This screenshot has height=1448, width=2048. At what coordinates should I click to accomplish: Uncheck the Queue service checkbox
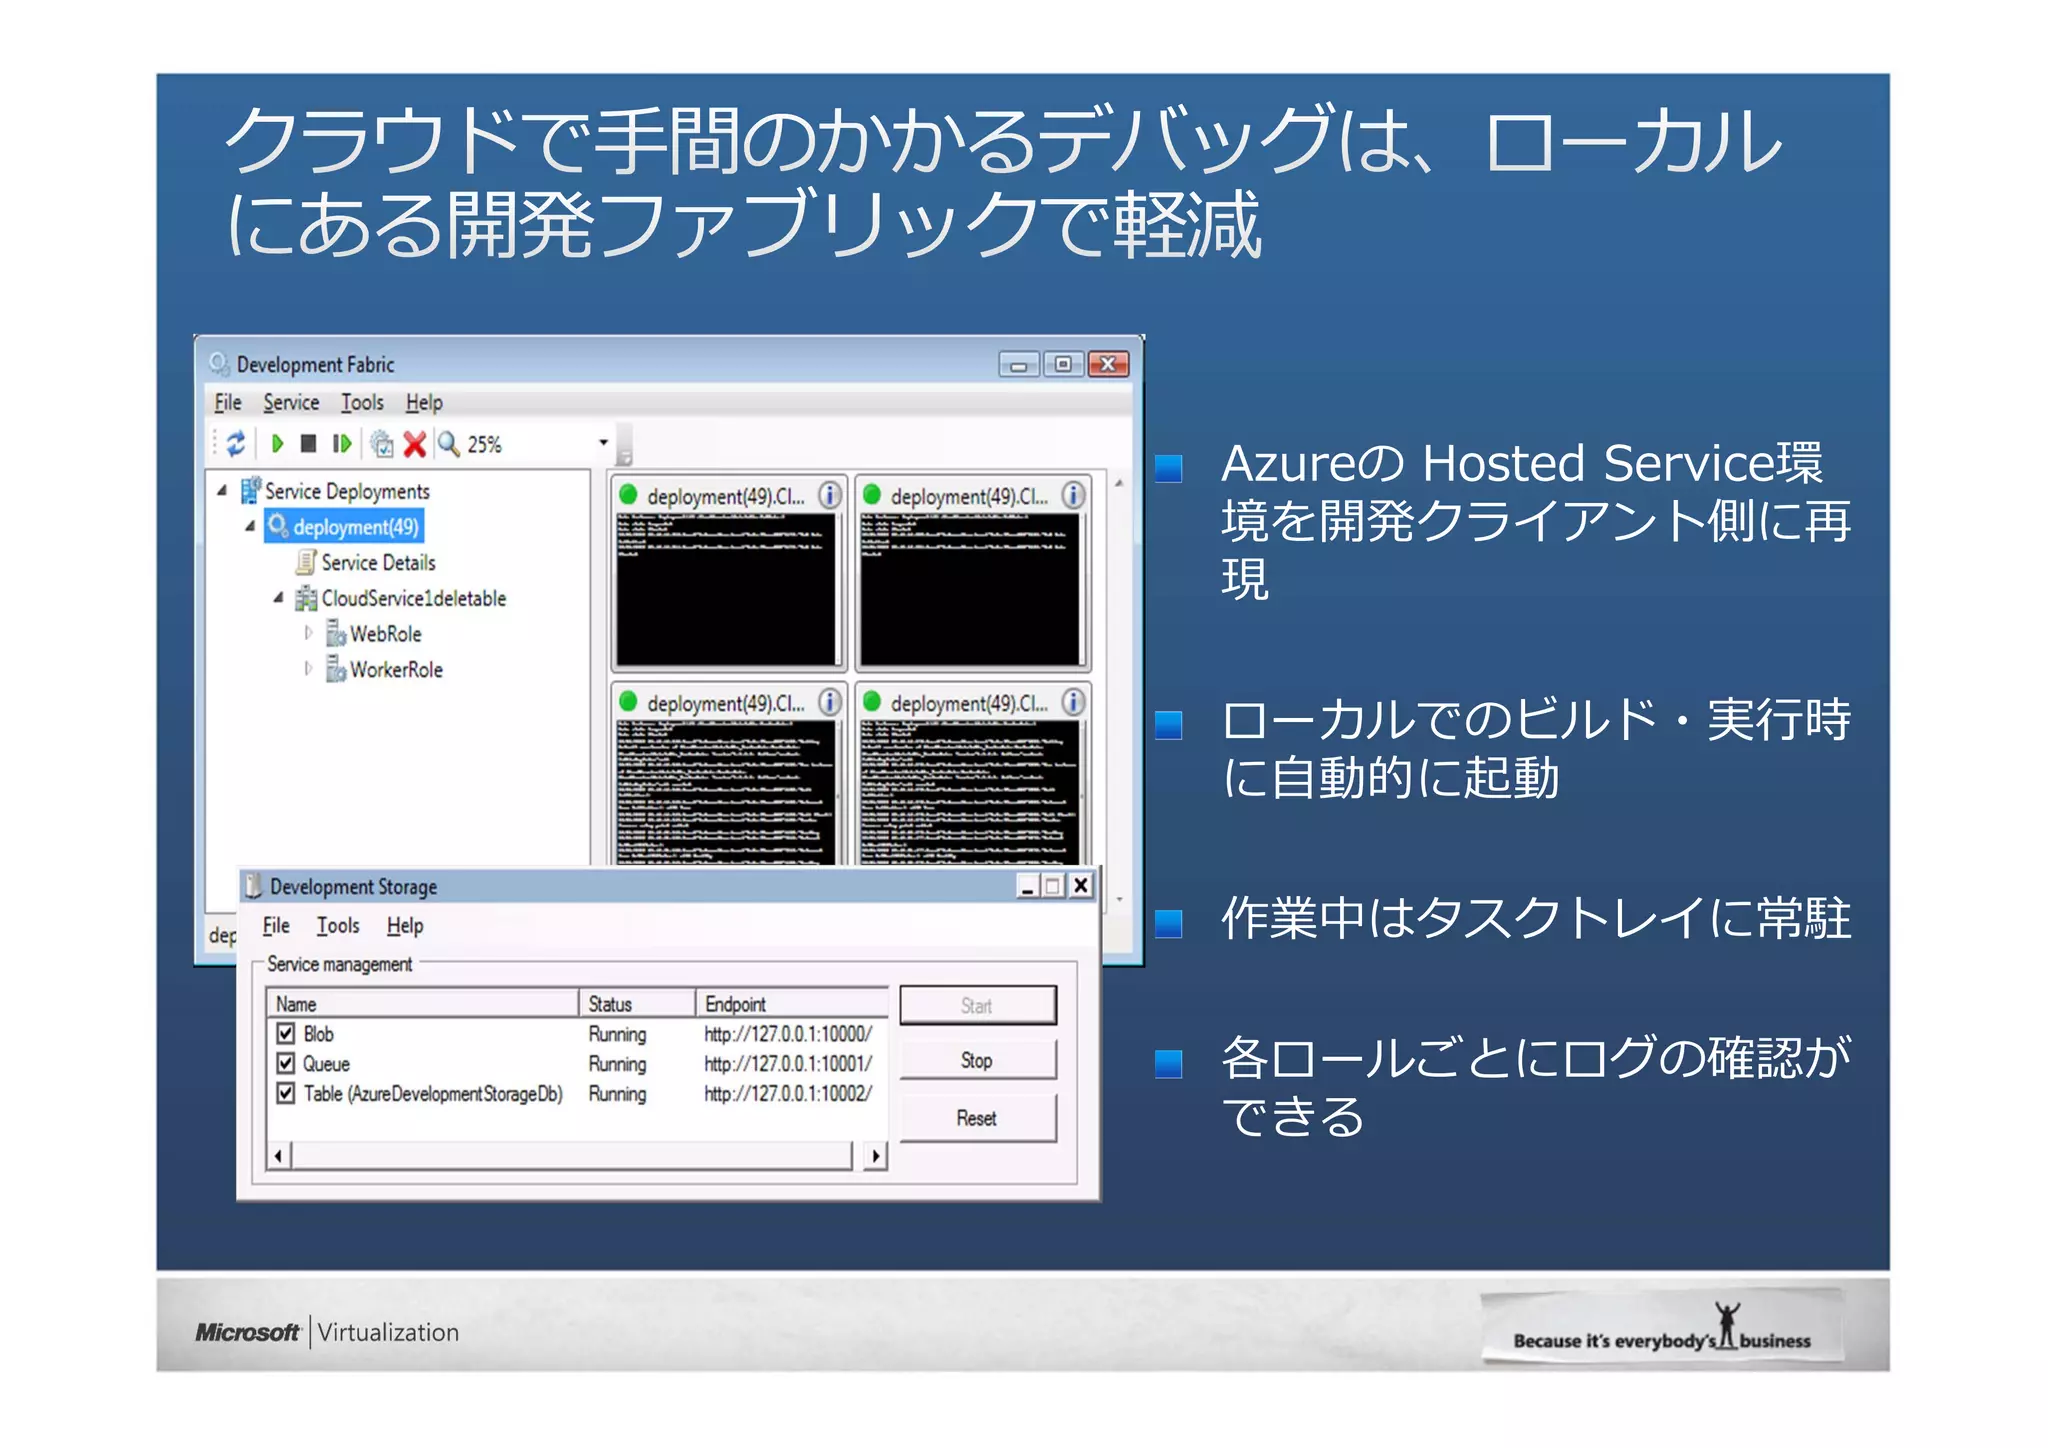coord(286,1063)
